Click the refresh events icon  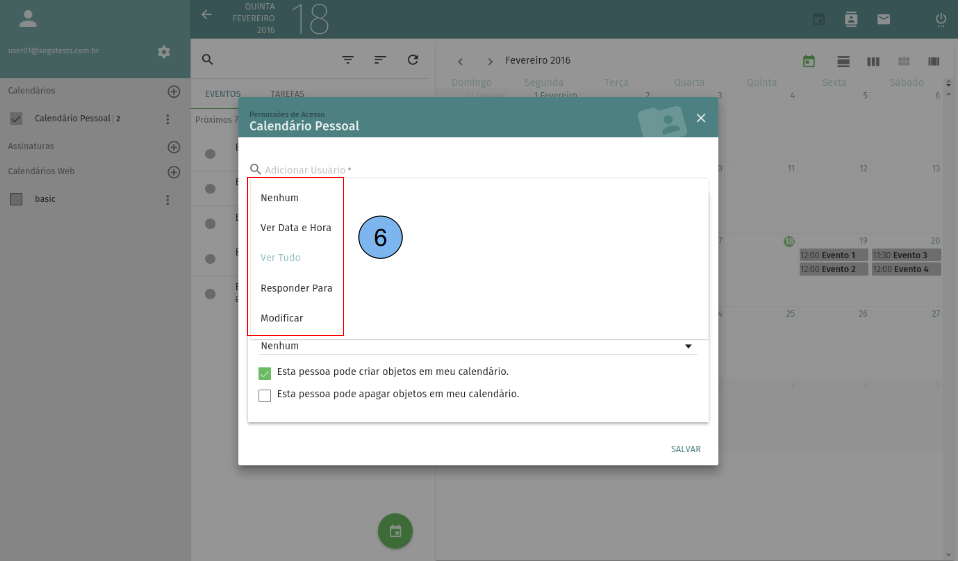pyautogui.click(x=412, y=60)
